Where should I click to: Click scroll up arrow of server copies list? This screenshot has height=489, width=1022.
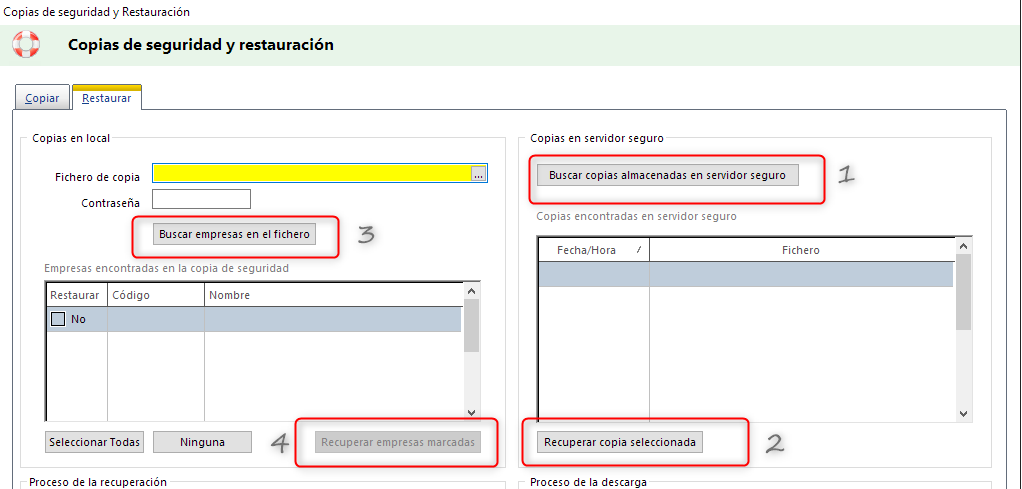tap(963, 246)
